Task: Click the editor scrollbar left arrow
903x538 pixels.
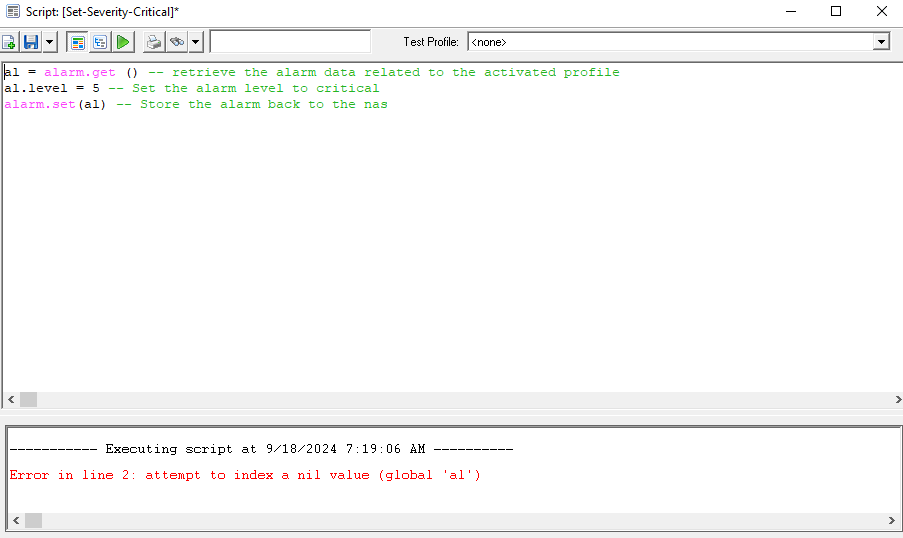Action: pyautogui.click(x=12, y=399)
